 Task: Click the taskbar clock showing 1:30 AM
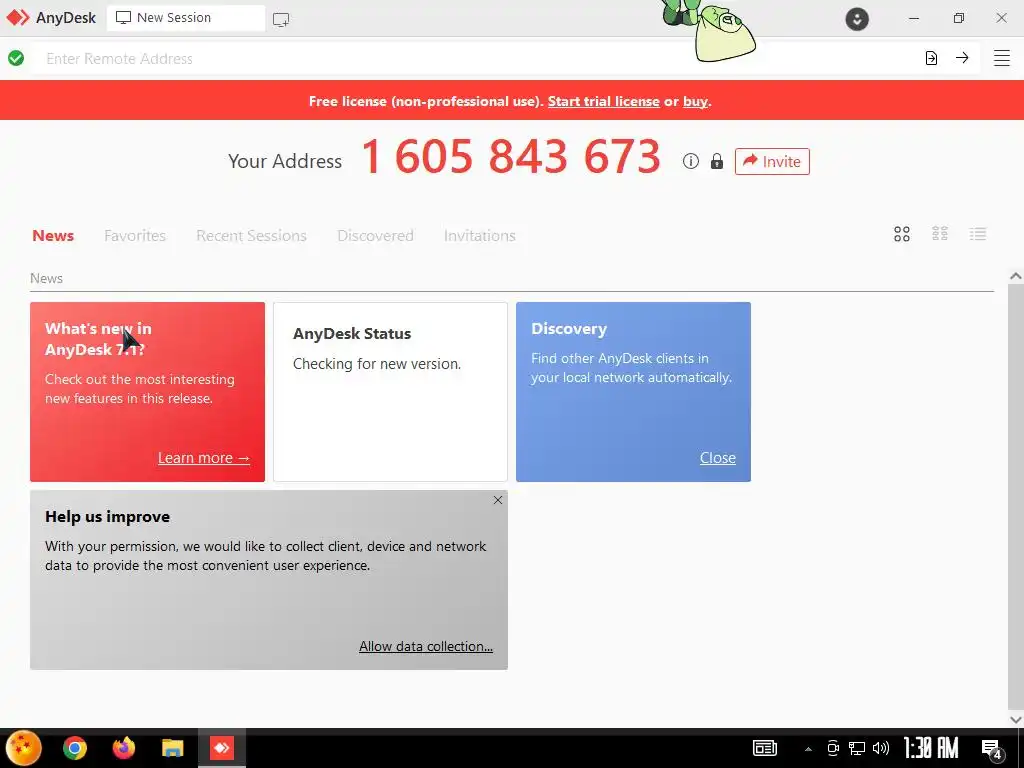pyautogui.click(x=931, y=748)
